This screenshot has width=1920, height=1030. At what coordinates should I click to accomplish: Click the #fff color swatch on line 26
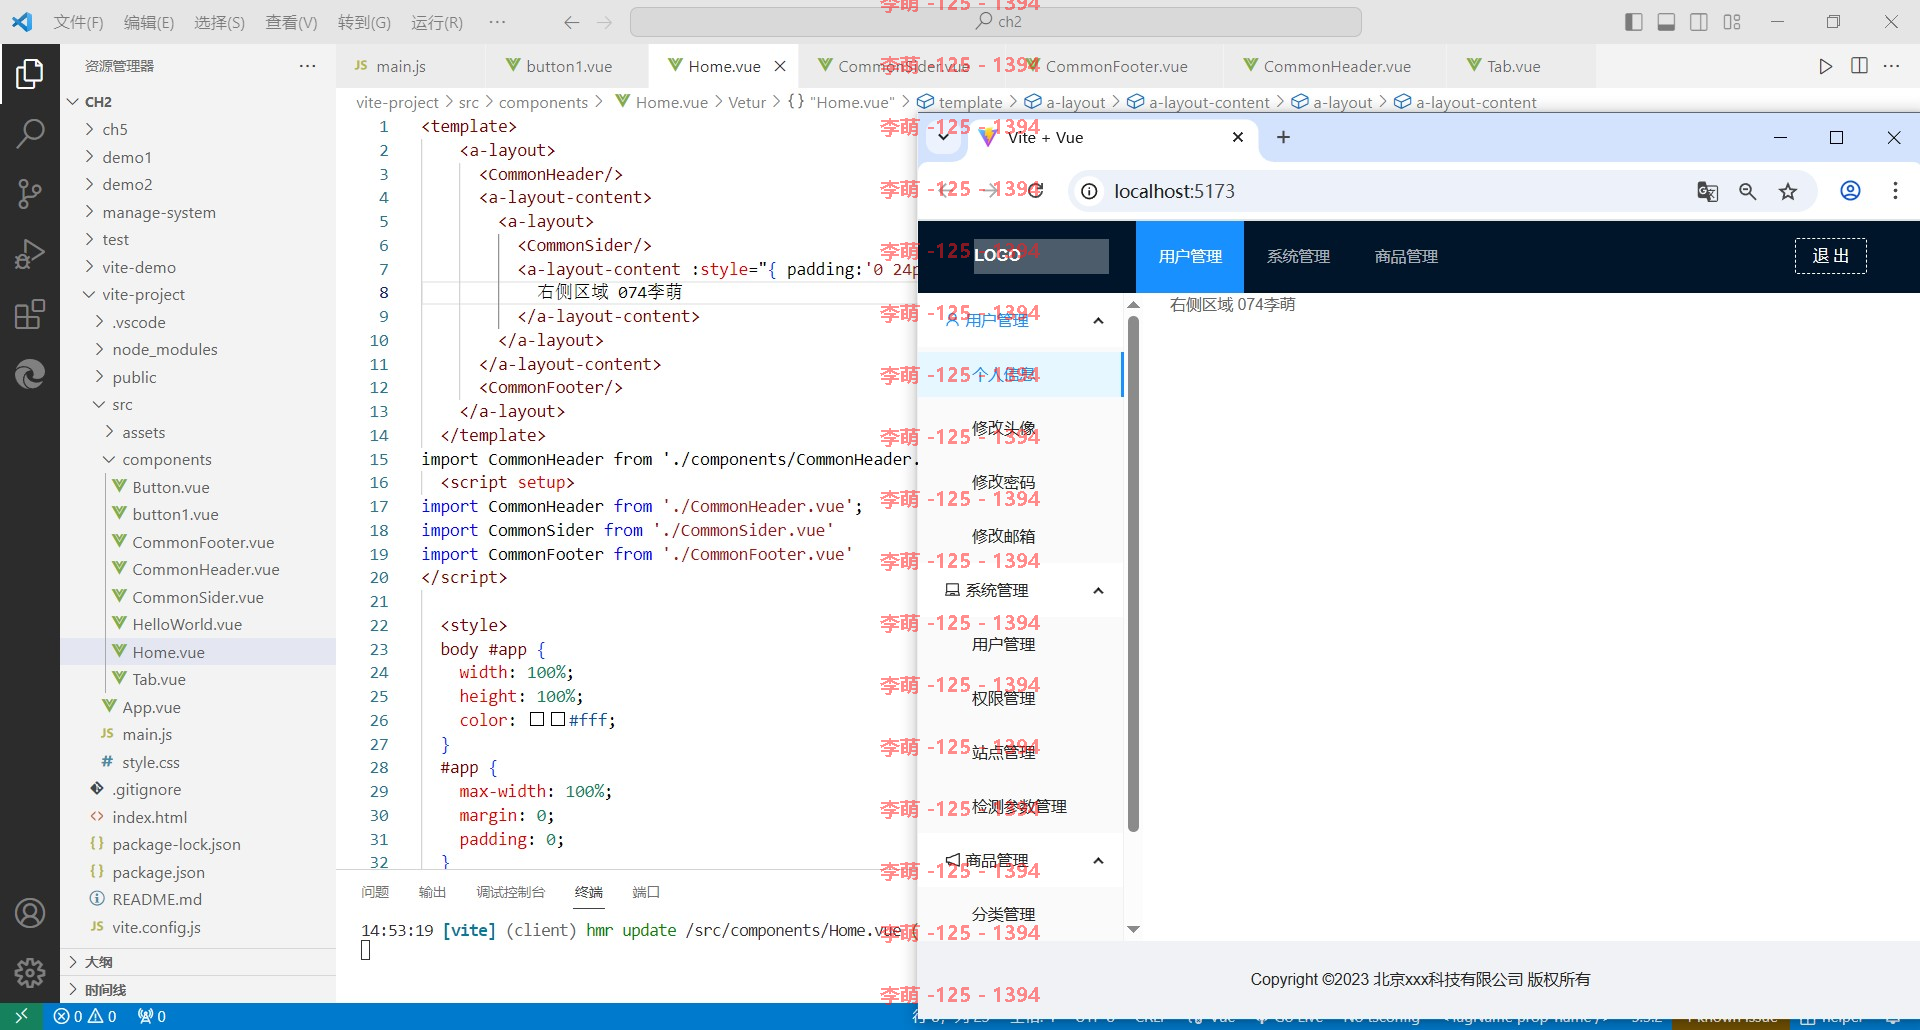558,719
